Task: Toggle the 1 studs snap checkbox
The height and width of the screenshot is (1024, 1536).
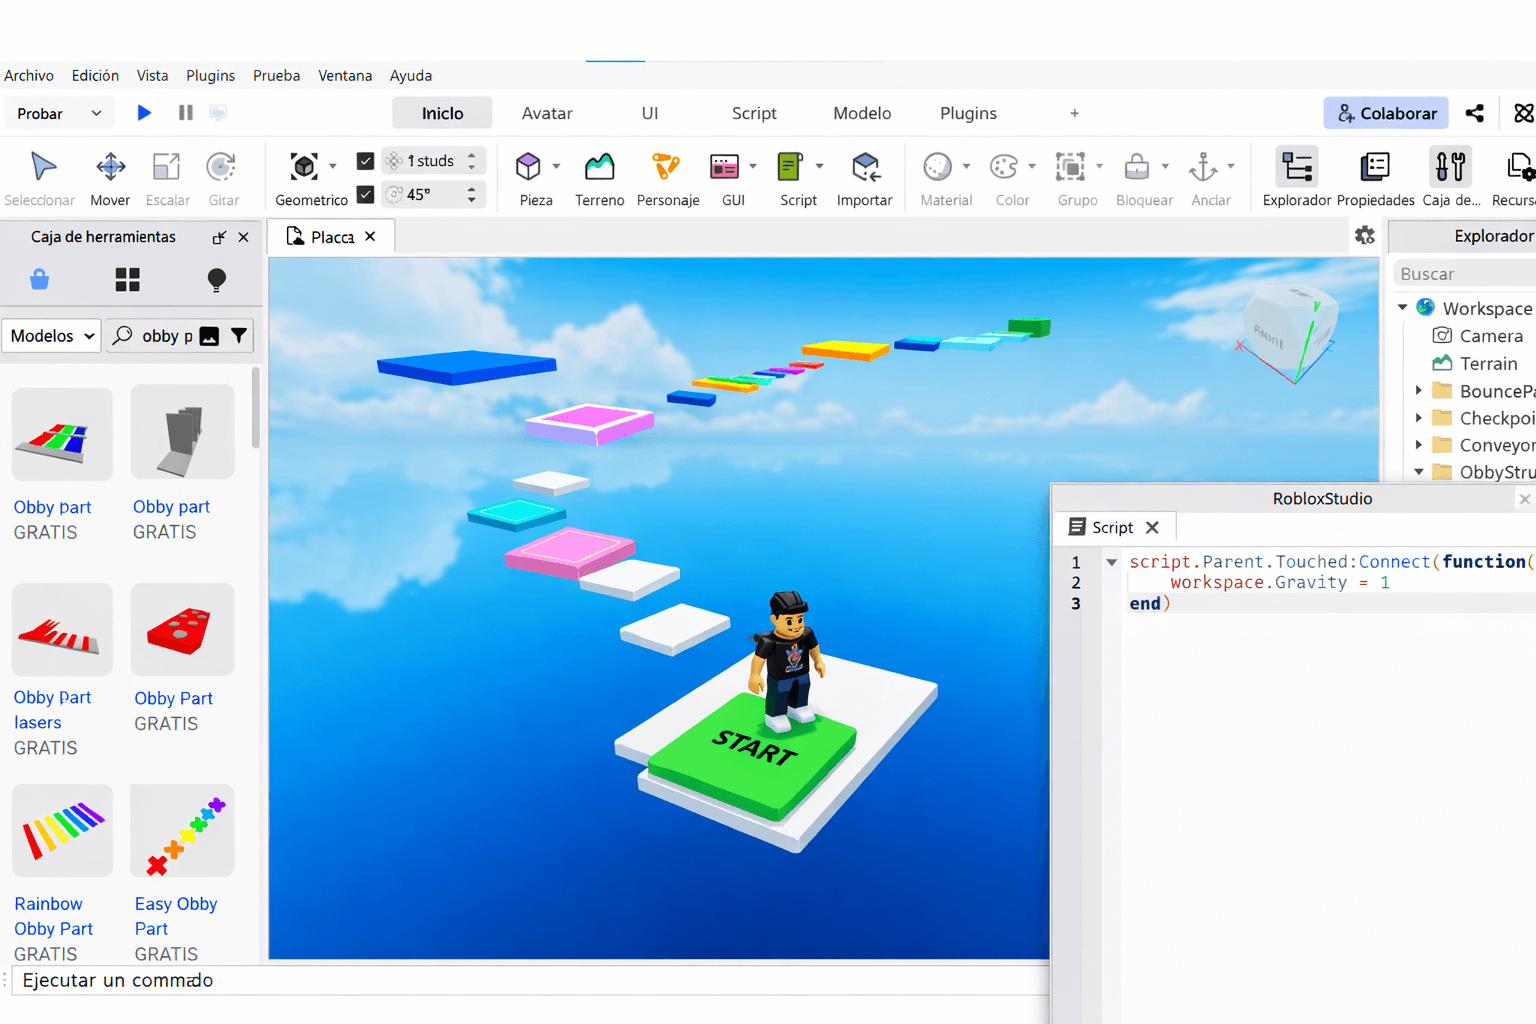Action: [365, 161]
